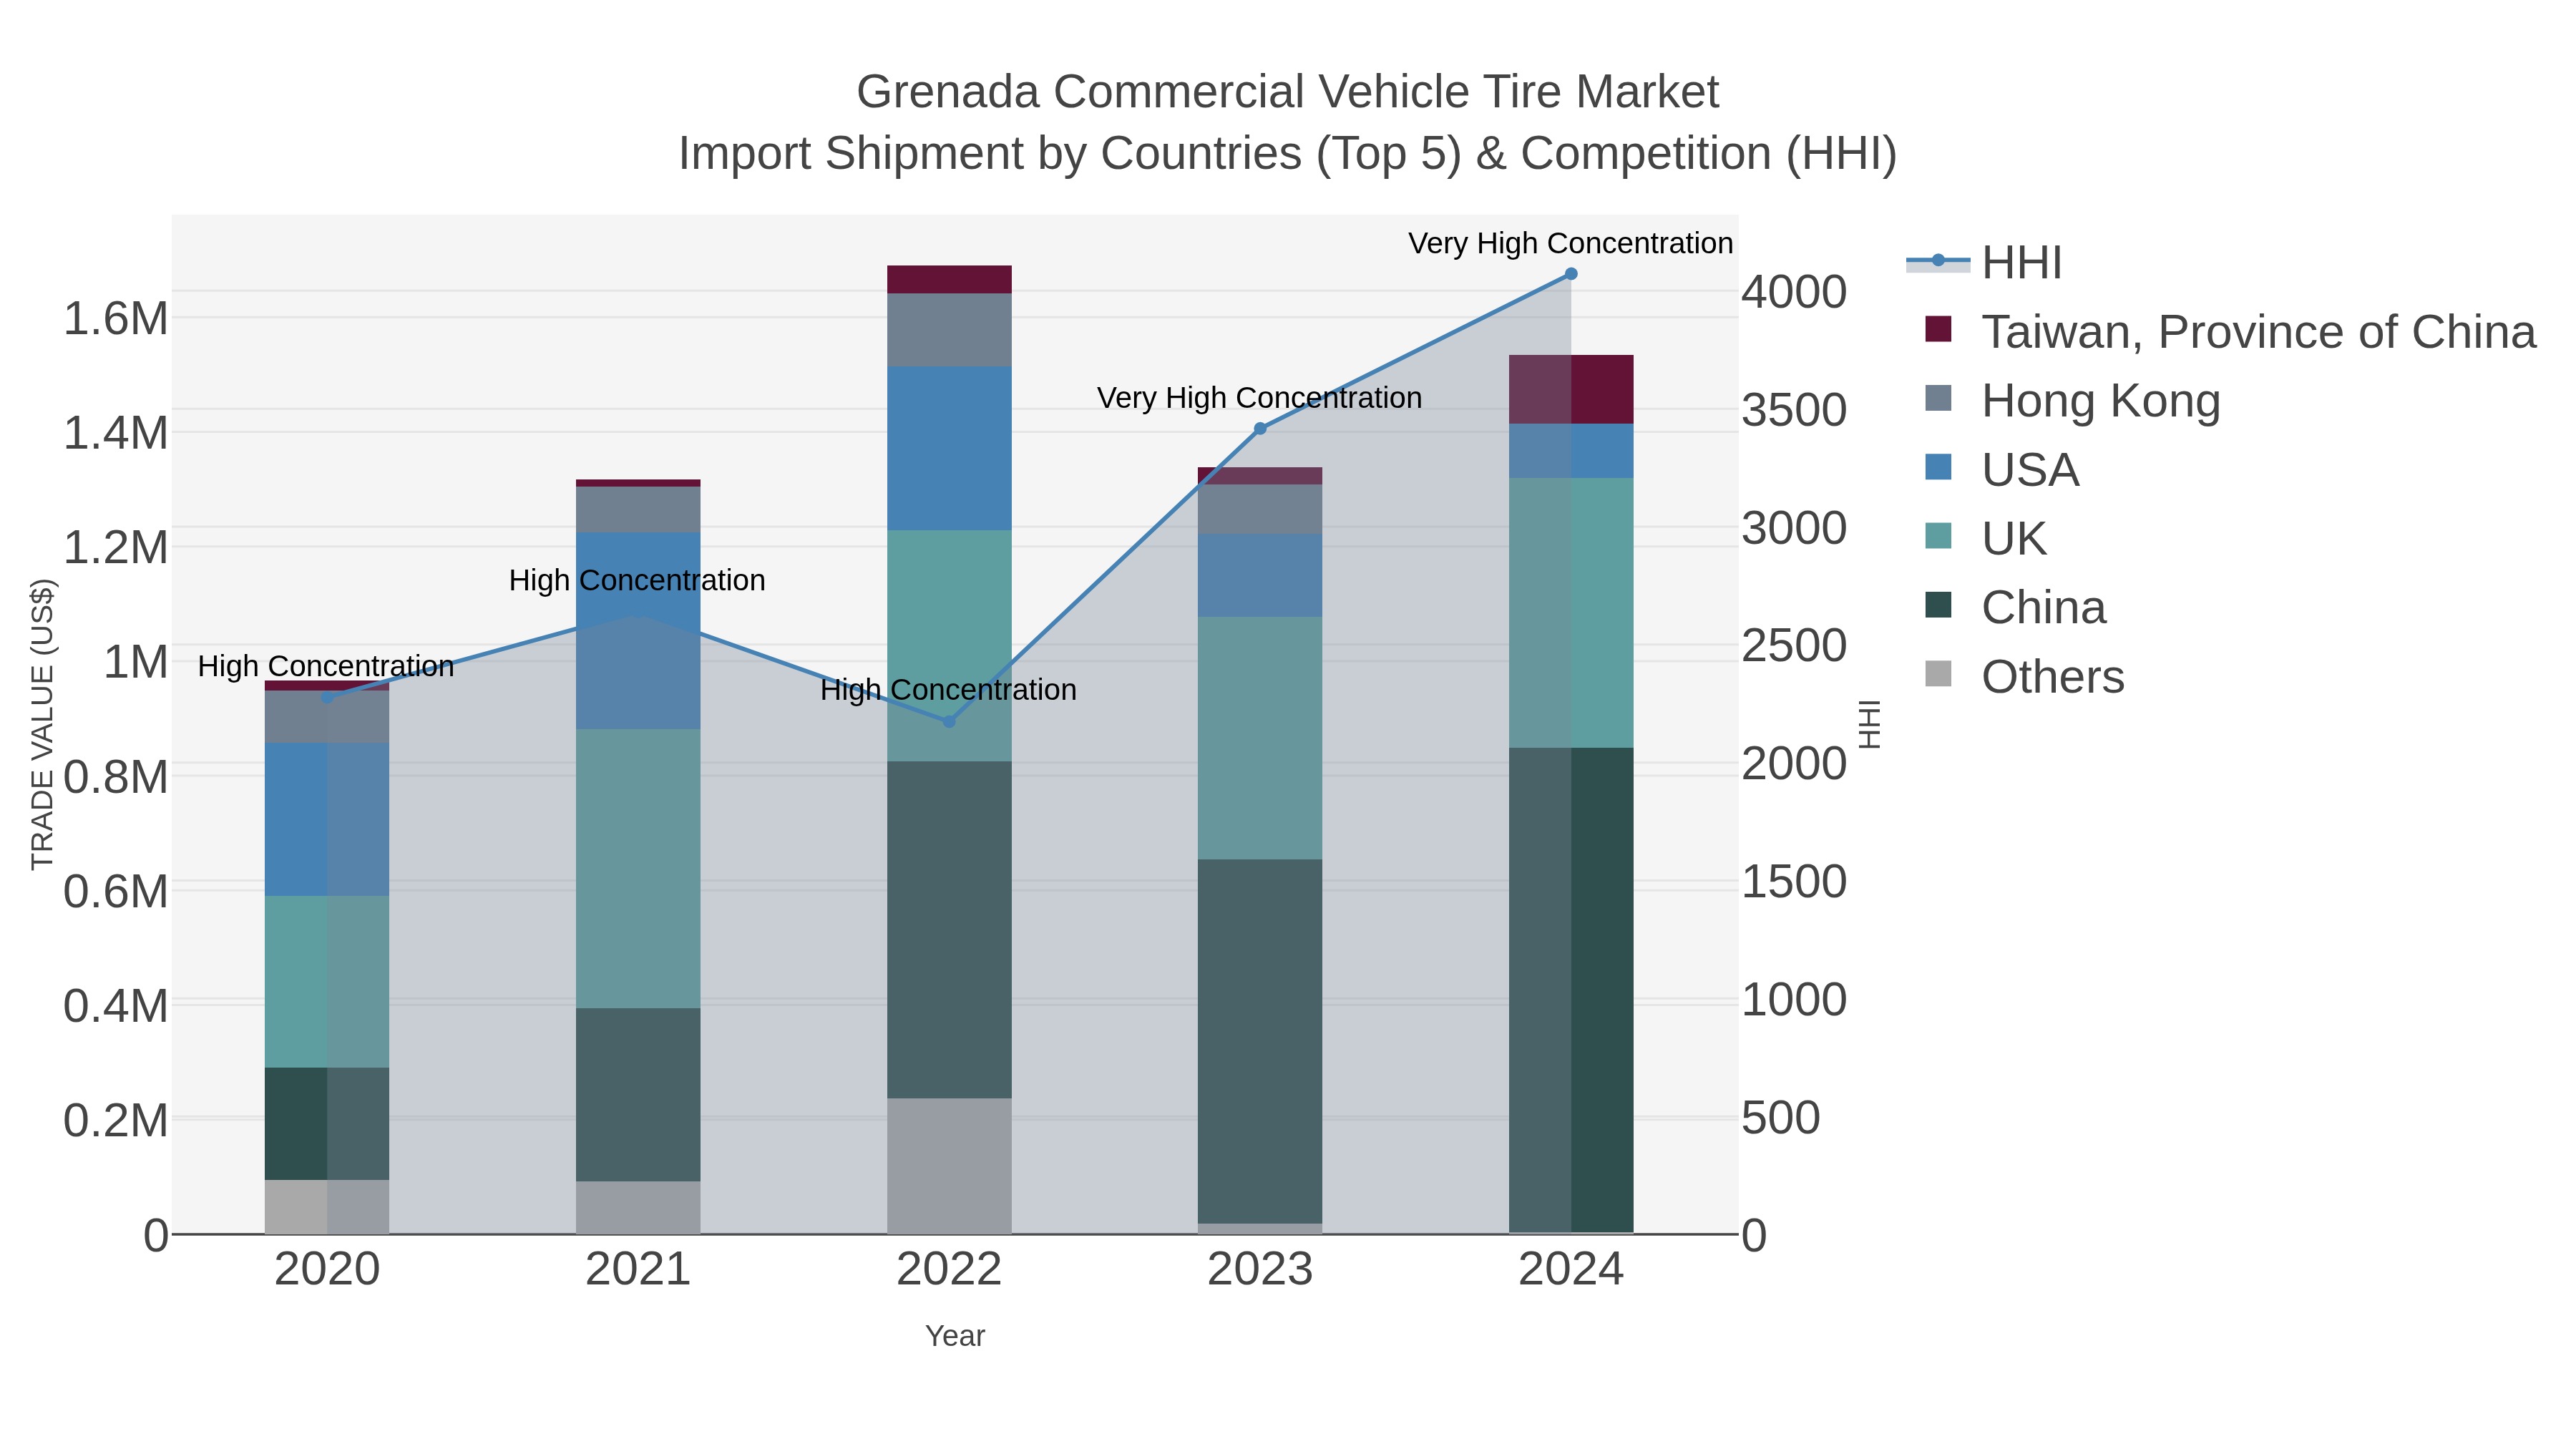
Task: Click the 4000 right axis tick label
Action: pos(1794,292)
